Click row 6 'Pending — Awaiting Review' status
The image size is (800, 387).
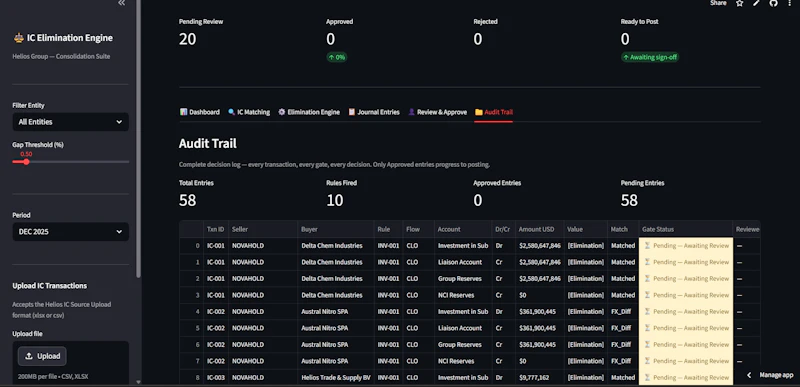pos(686,345)
